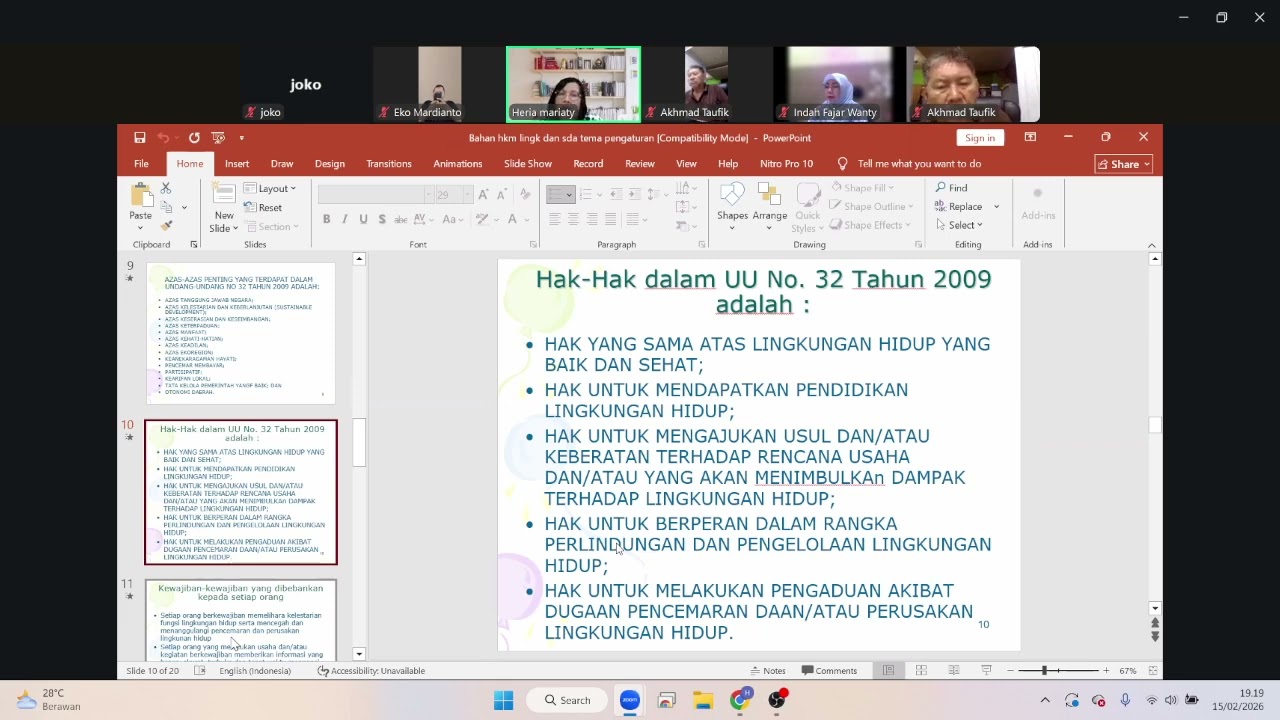1280x720 pixels.
Task: Click the Save icon in quick access toolbar
Action: tap(140, 137)
